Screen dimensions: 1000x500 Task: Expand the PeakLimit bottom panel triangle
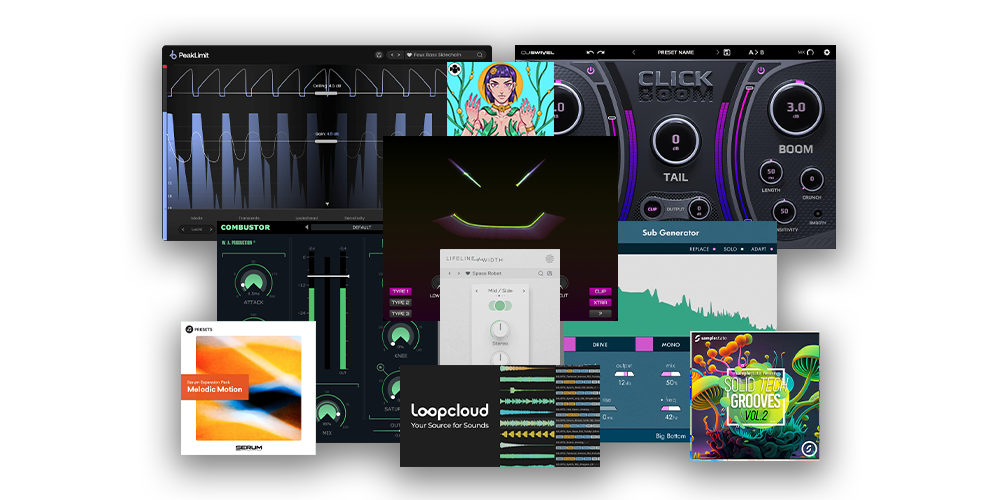point(327,204)
